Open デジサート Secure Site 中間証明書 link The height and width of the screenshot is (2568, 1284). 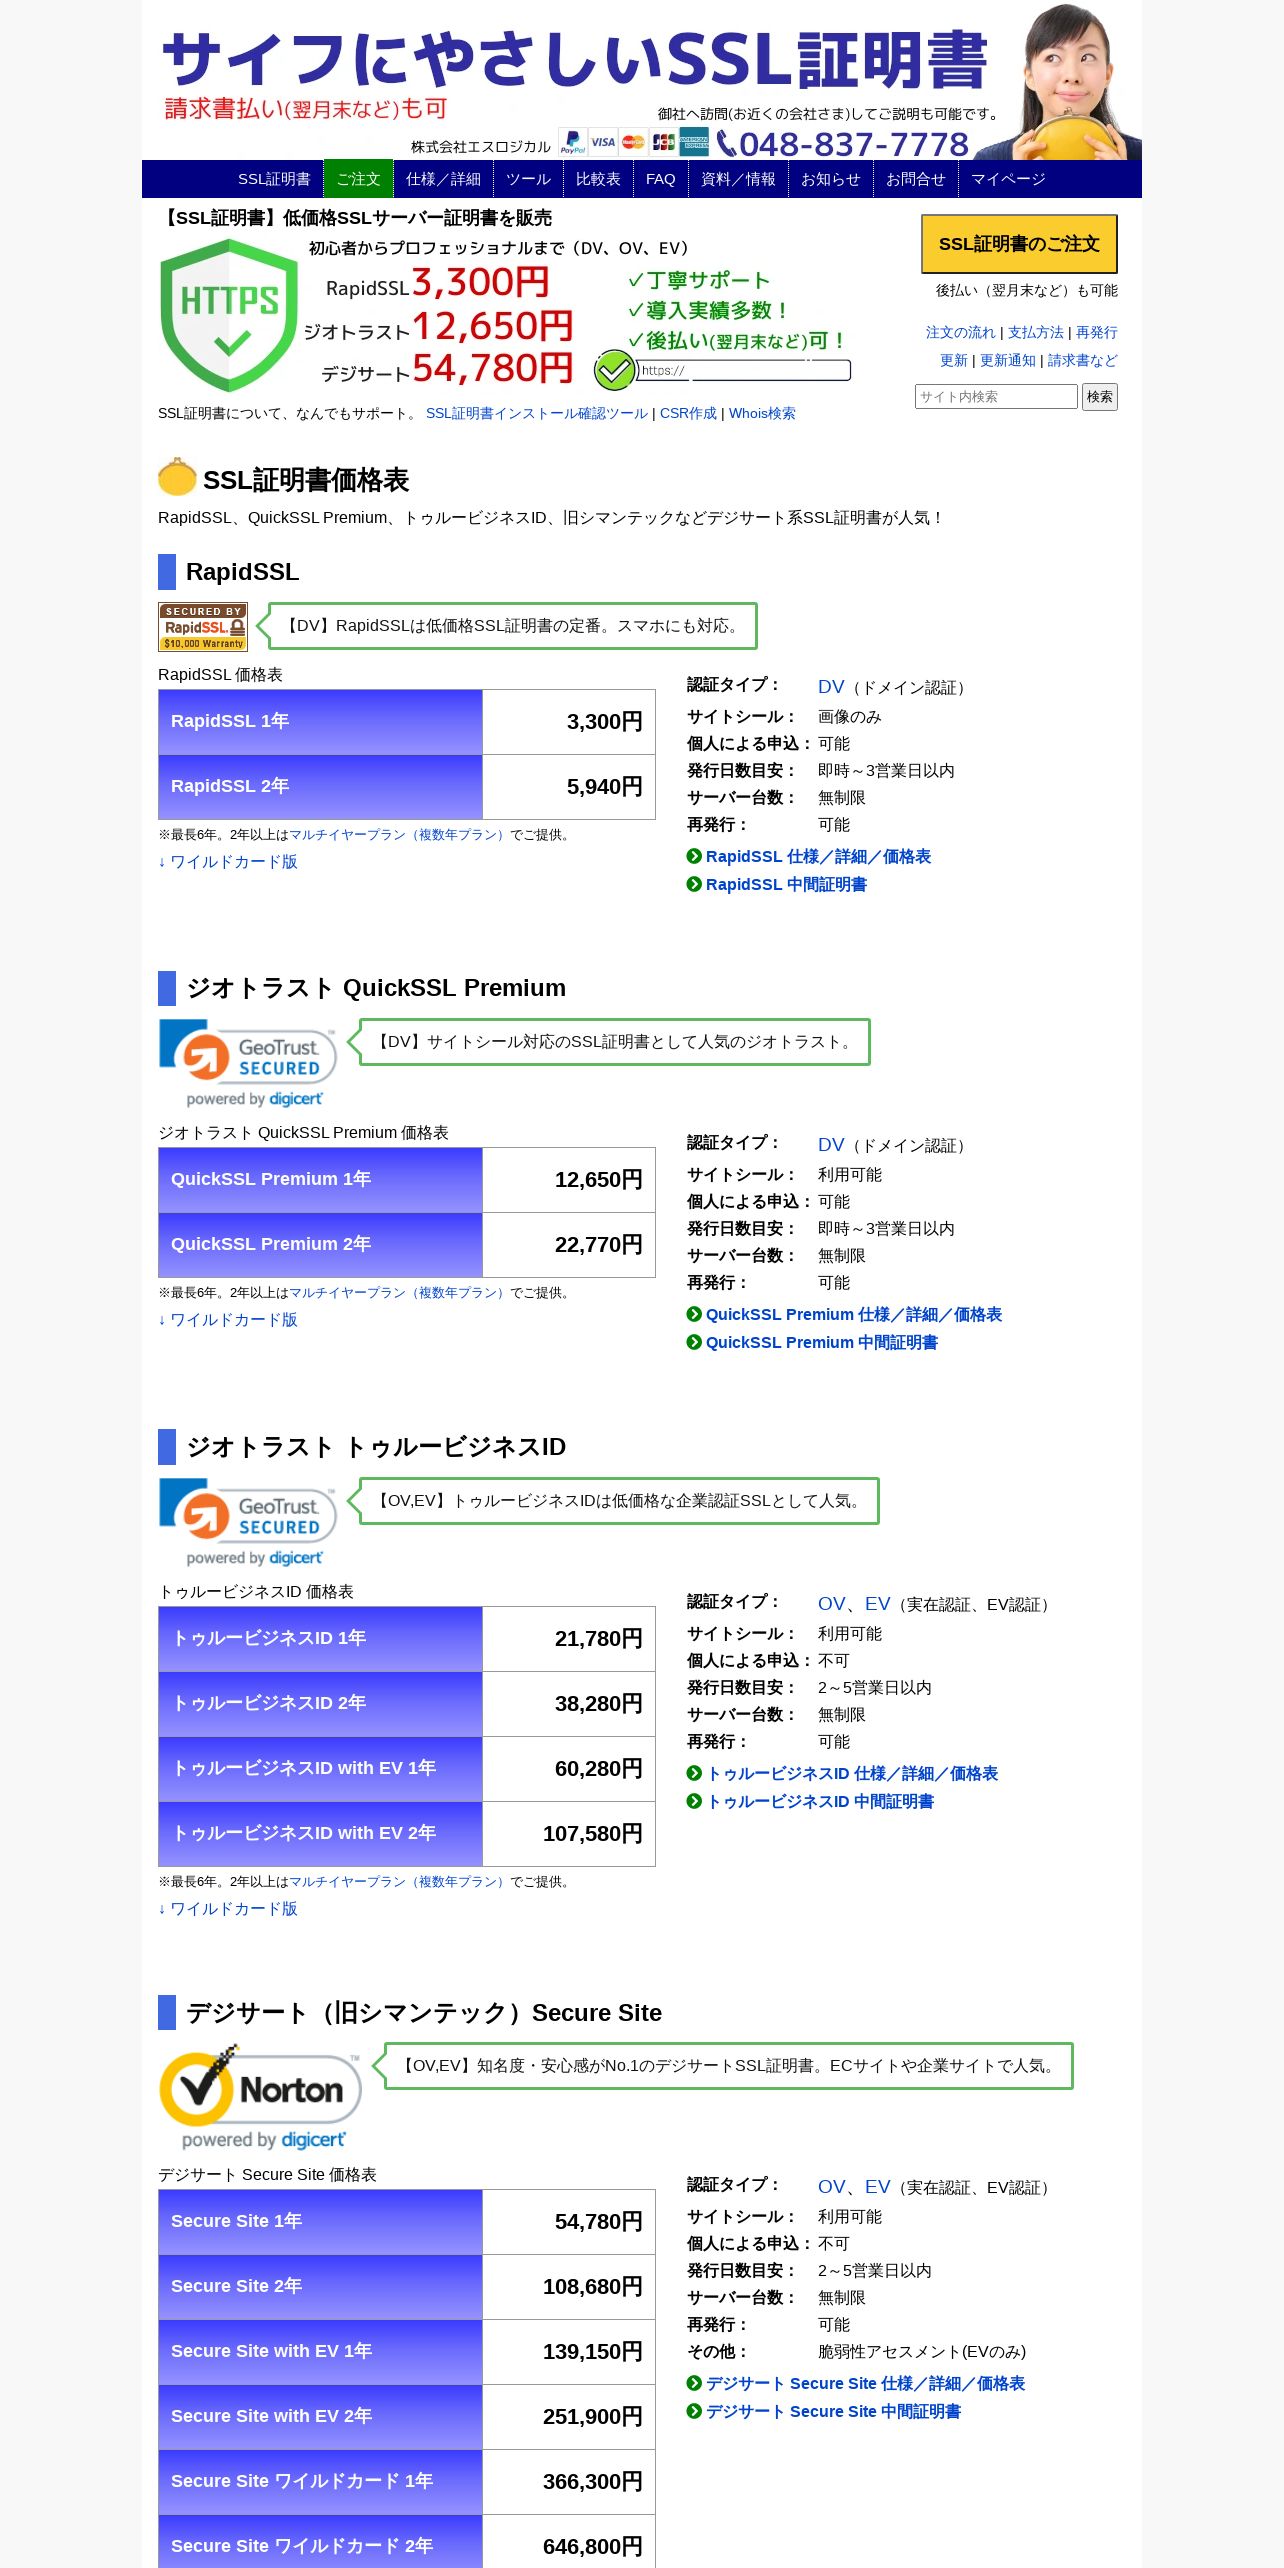[833, 2412]
